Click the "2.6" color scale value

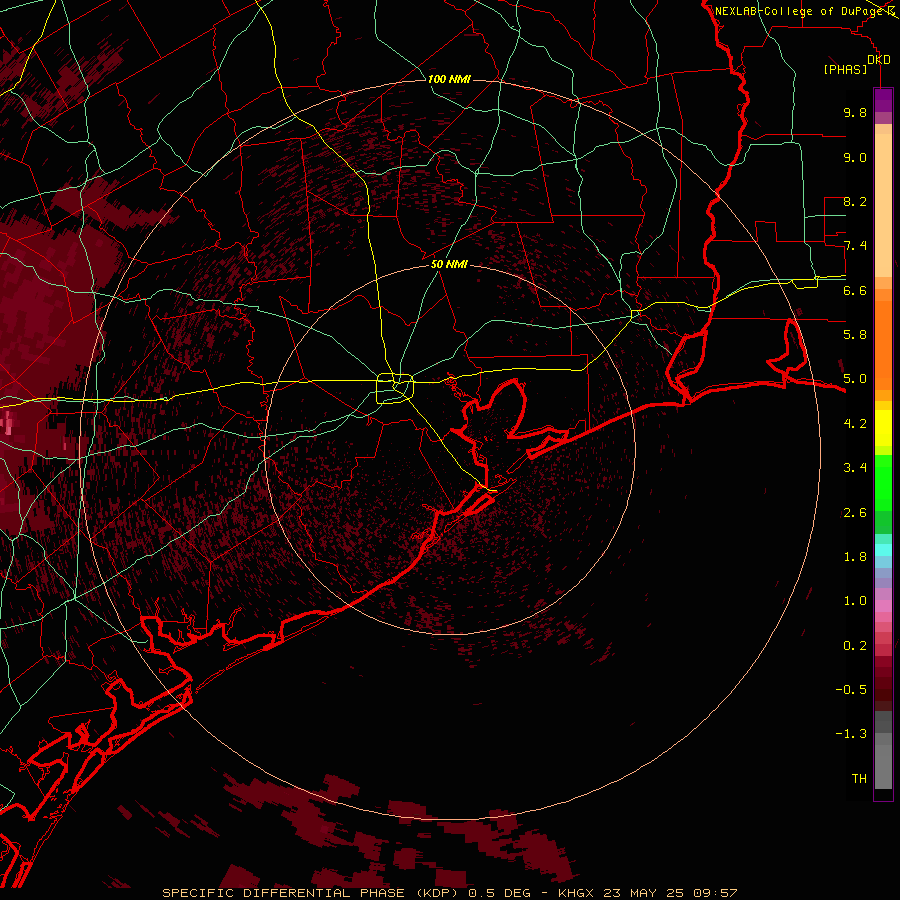855,513
